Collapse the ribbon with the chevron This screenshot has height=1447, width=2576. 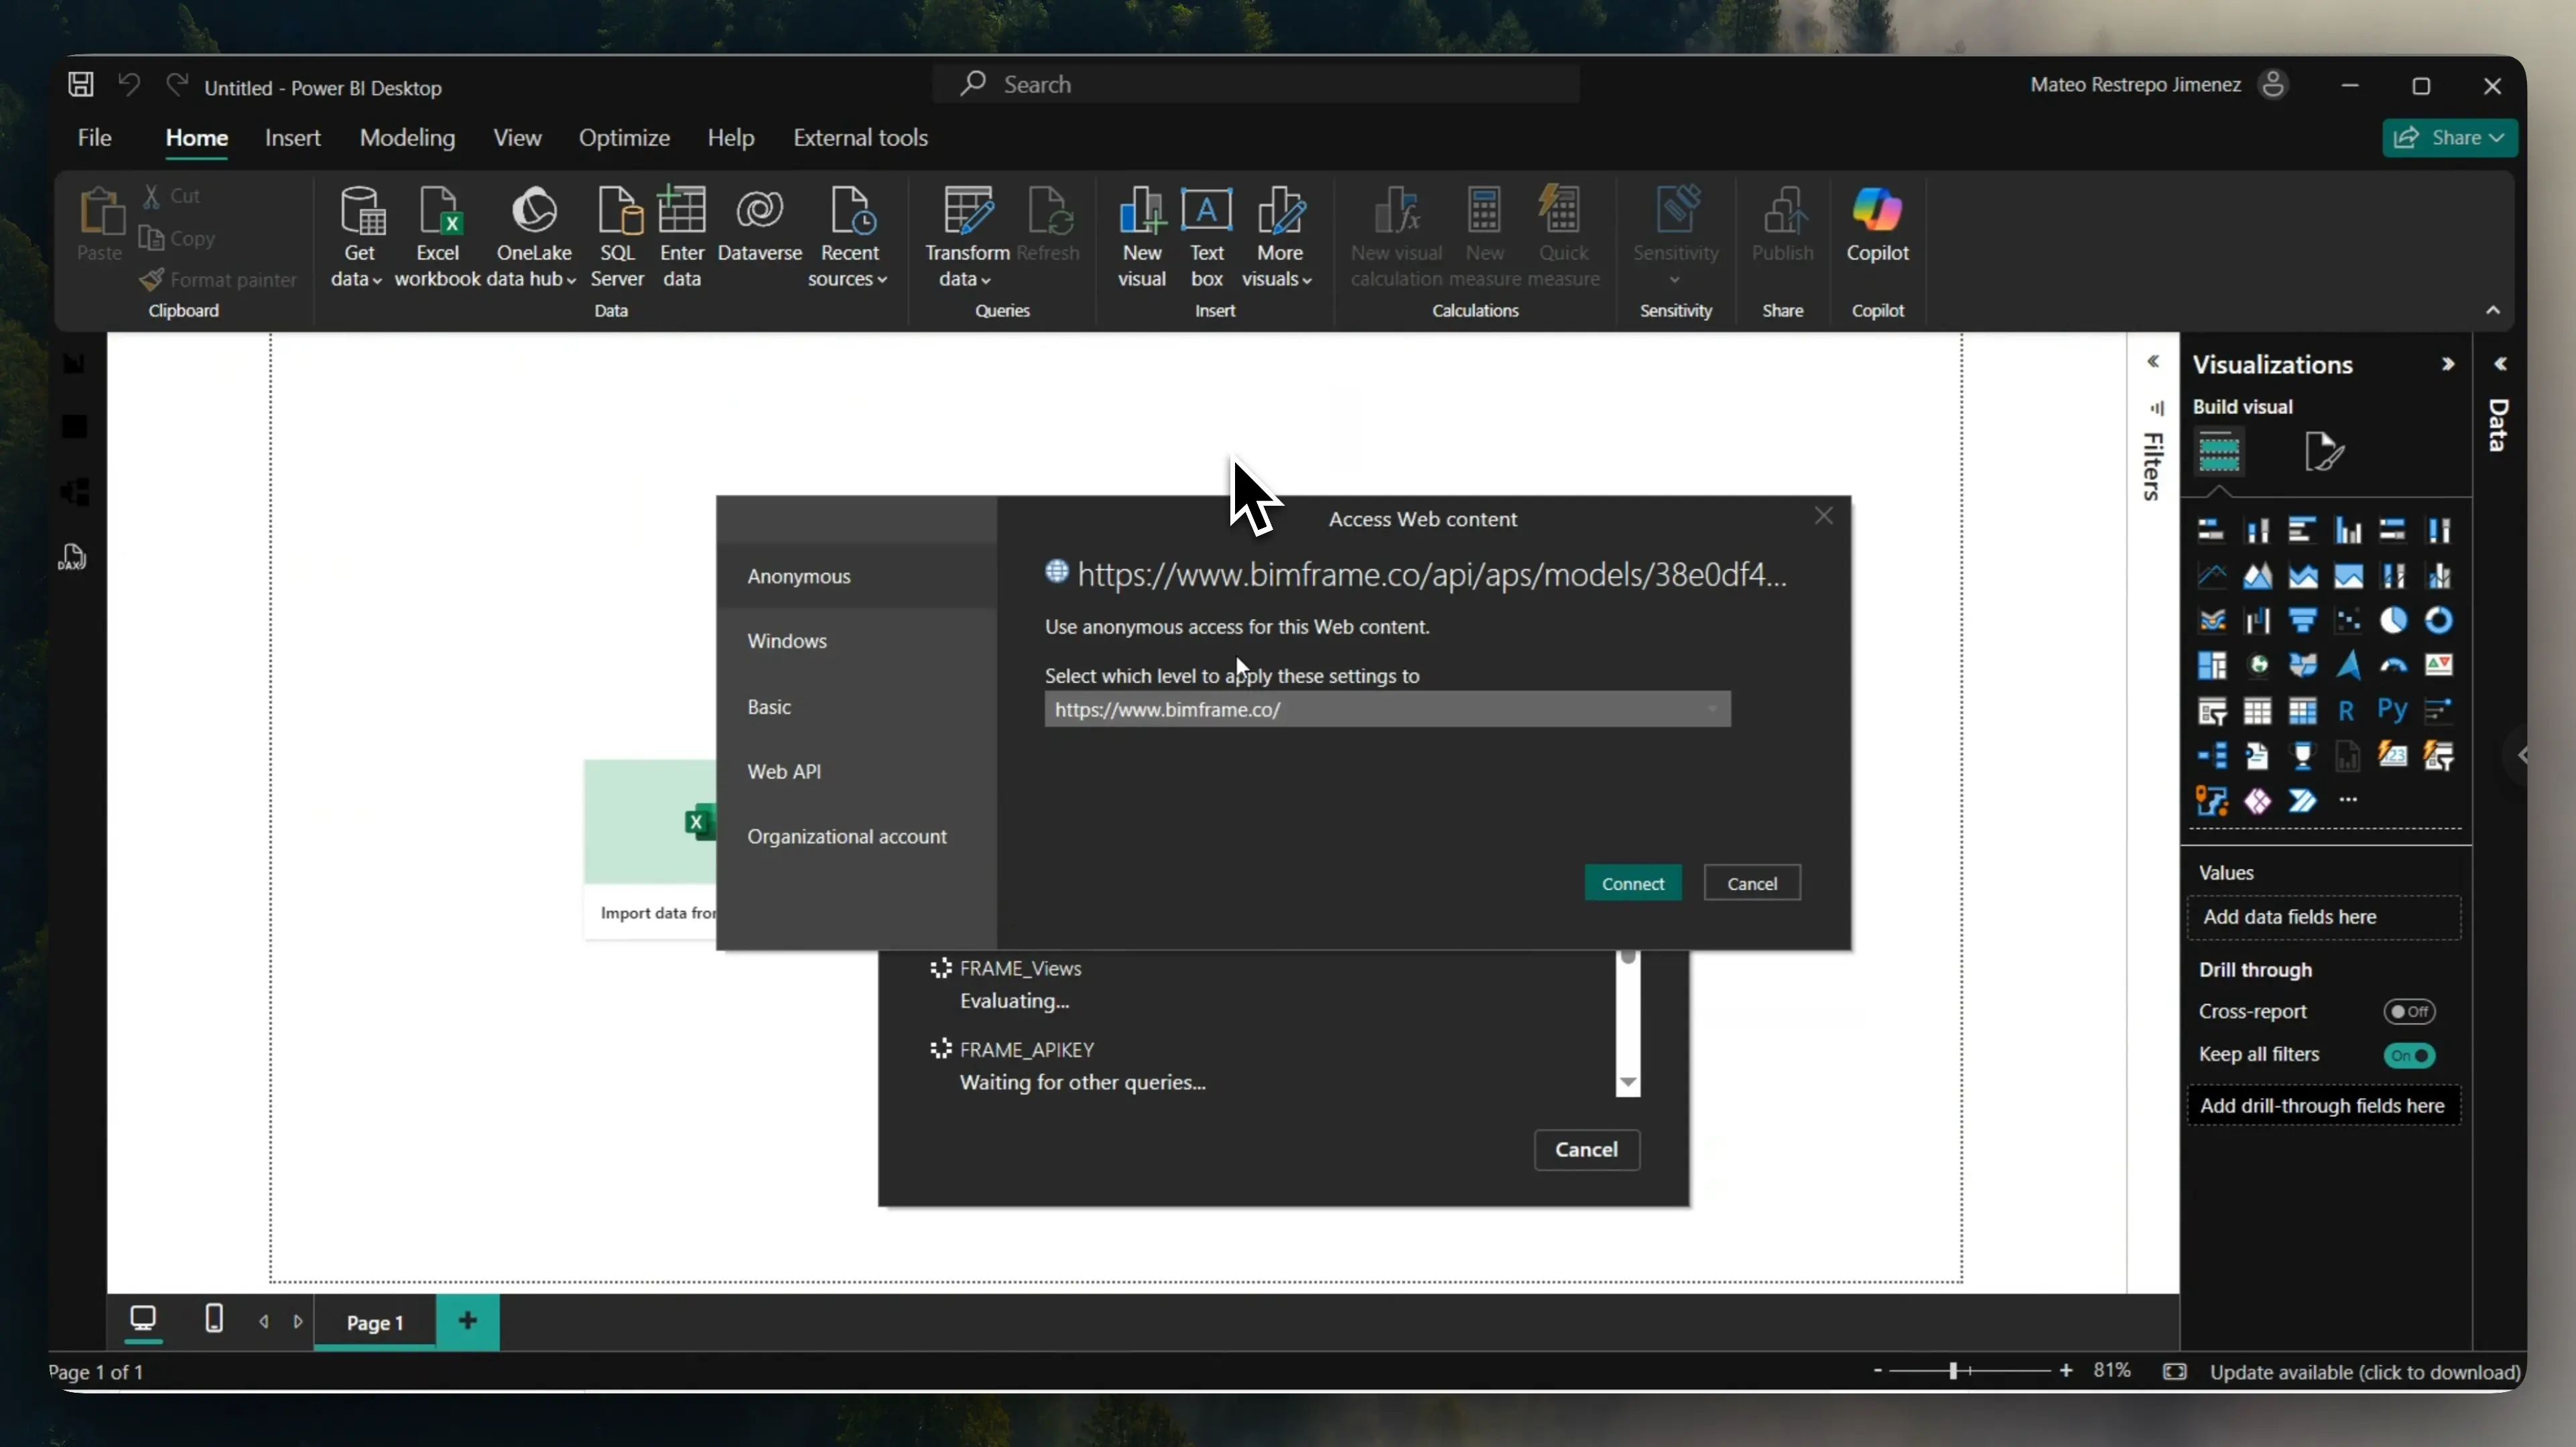(2493, 310)
